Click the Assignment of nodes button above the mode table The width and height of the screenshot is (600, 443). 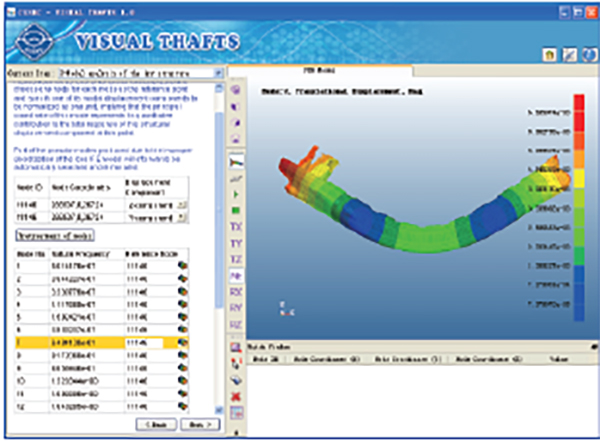[x=55, y=236]
